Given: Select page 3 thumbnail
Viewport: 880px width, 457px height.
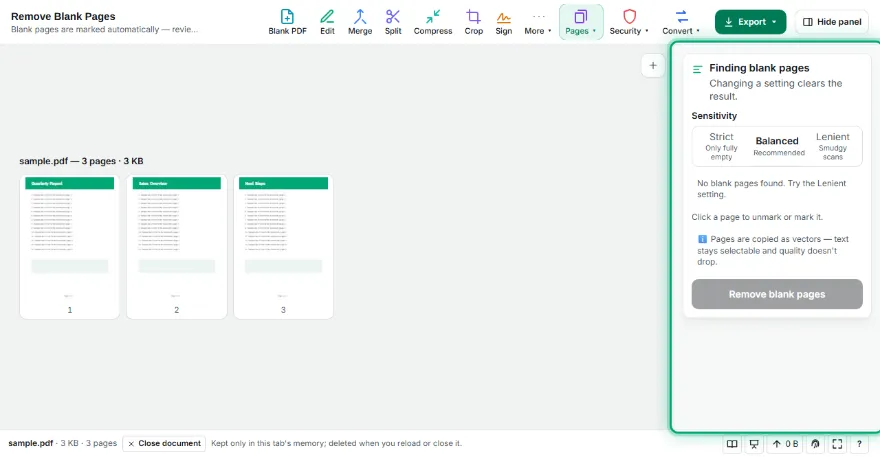Looking at the screenshot, I should pyautogui.click(x=283, y=246).
